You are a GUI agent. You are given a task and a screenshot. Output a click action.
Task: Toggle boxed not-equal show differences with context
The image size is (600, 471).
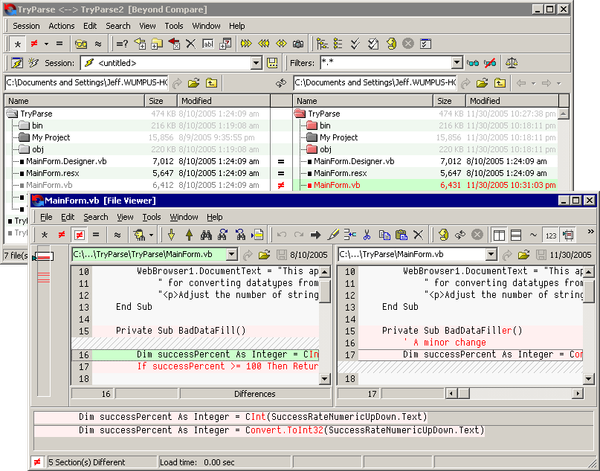(x=79, y=235)
